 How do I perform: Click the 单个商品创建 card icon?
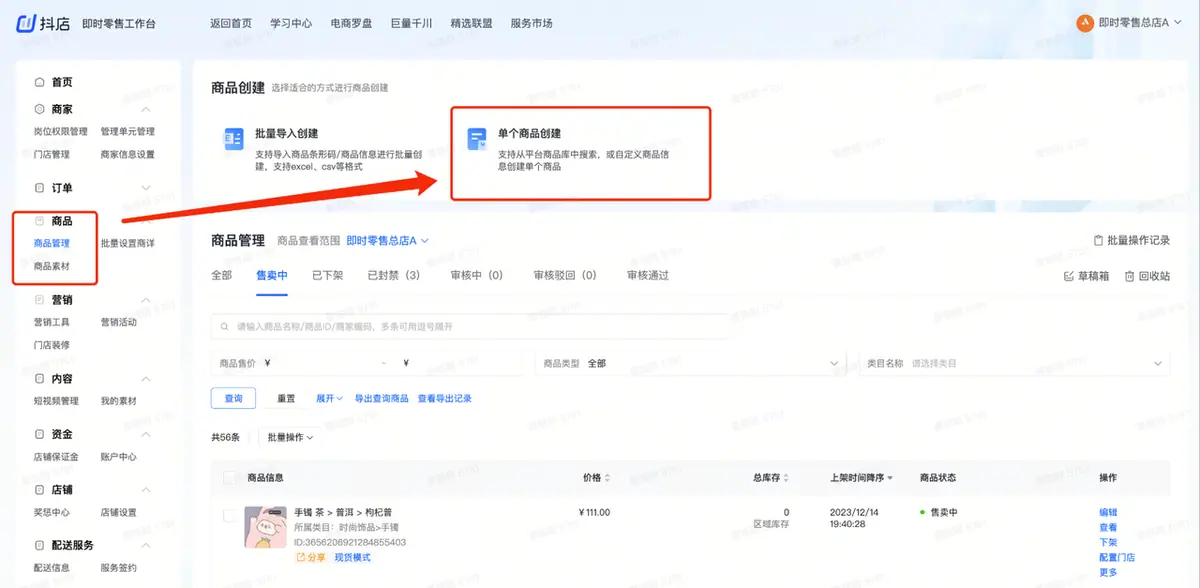point(477,139)
